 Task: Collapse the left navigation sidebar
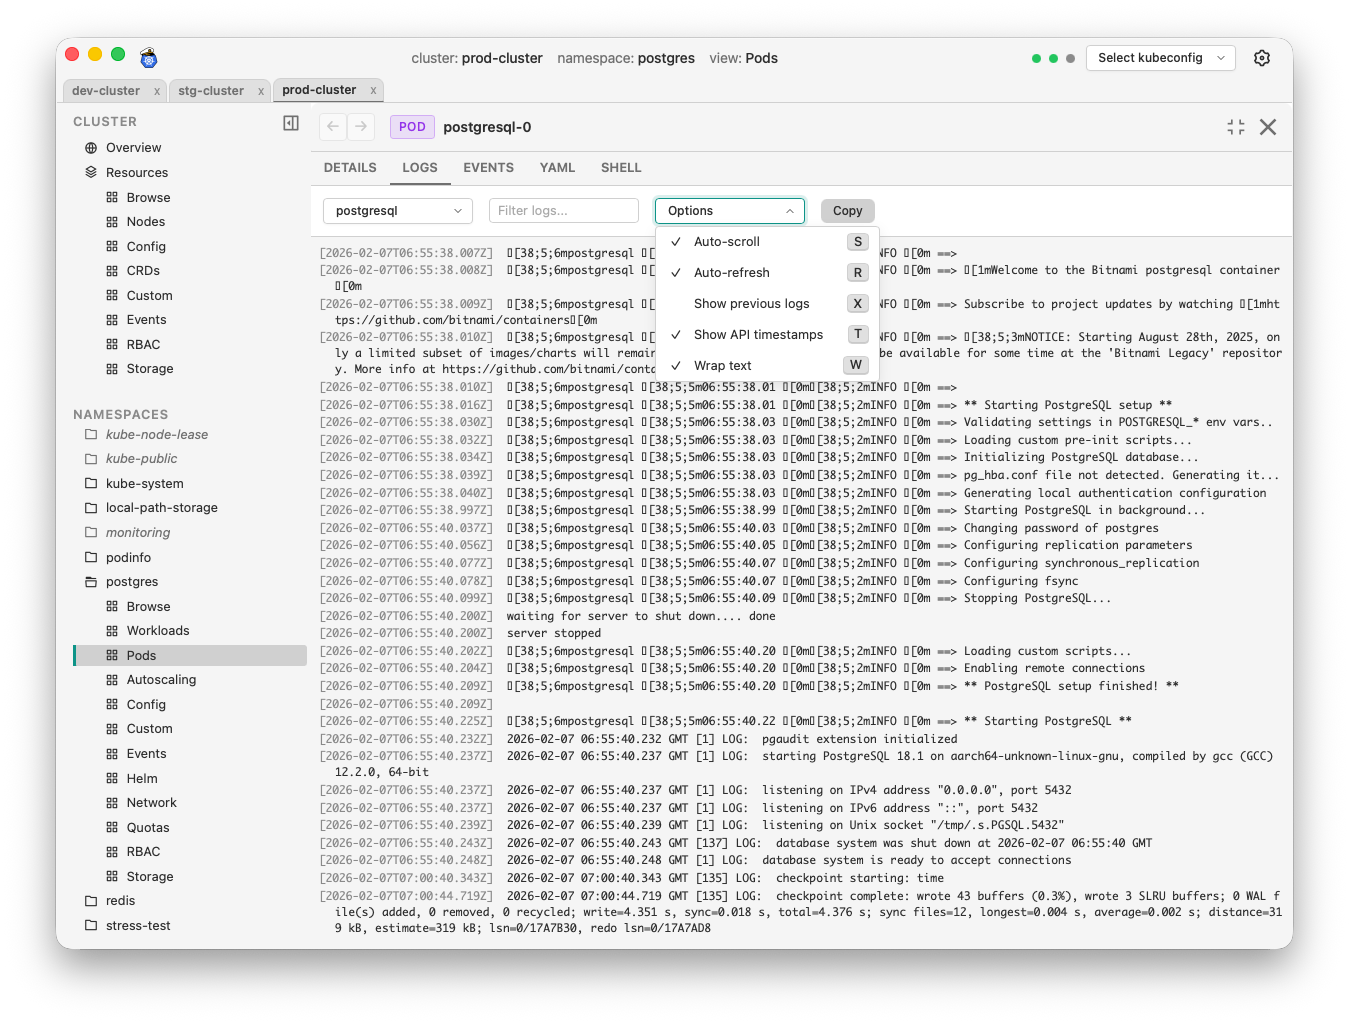pyautogui.click(x=290, y=122)
